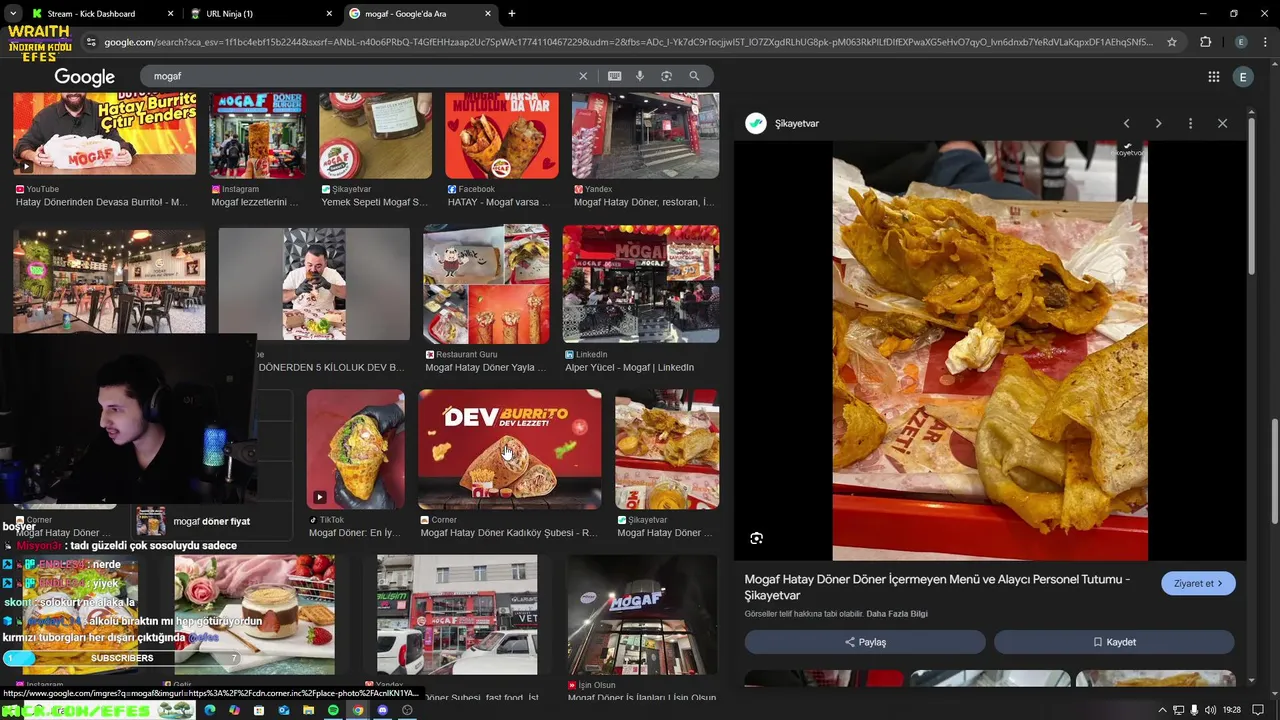Click the Google logo
1280x720 pixels.
[84, 77]
